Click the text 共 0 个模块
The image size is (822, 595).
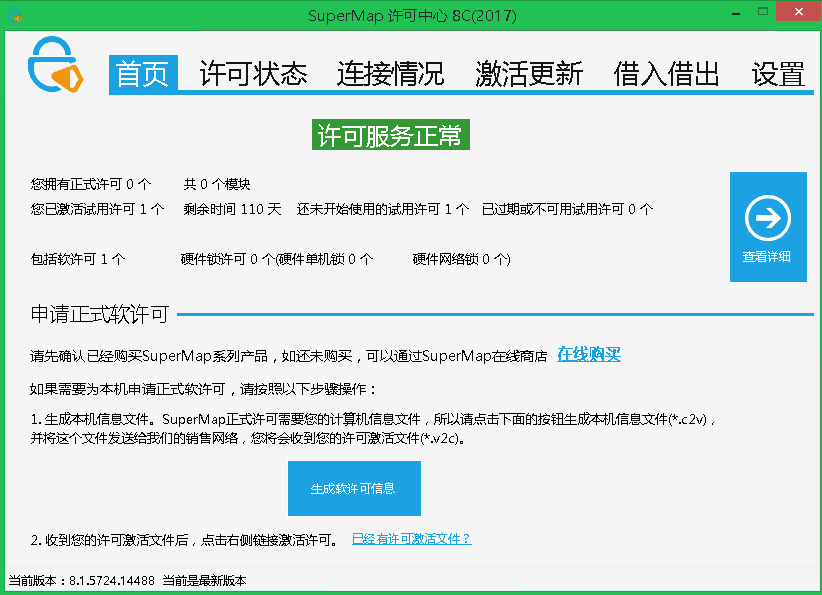click(217, 184)
